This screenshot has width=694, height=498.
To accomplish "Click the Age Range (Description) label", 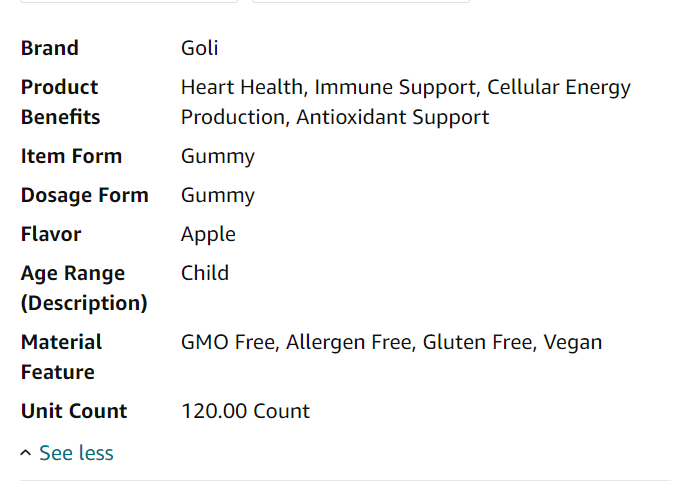I will pos(83,288).
